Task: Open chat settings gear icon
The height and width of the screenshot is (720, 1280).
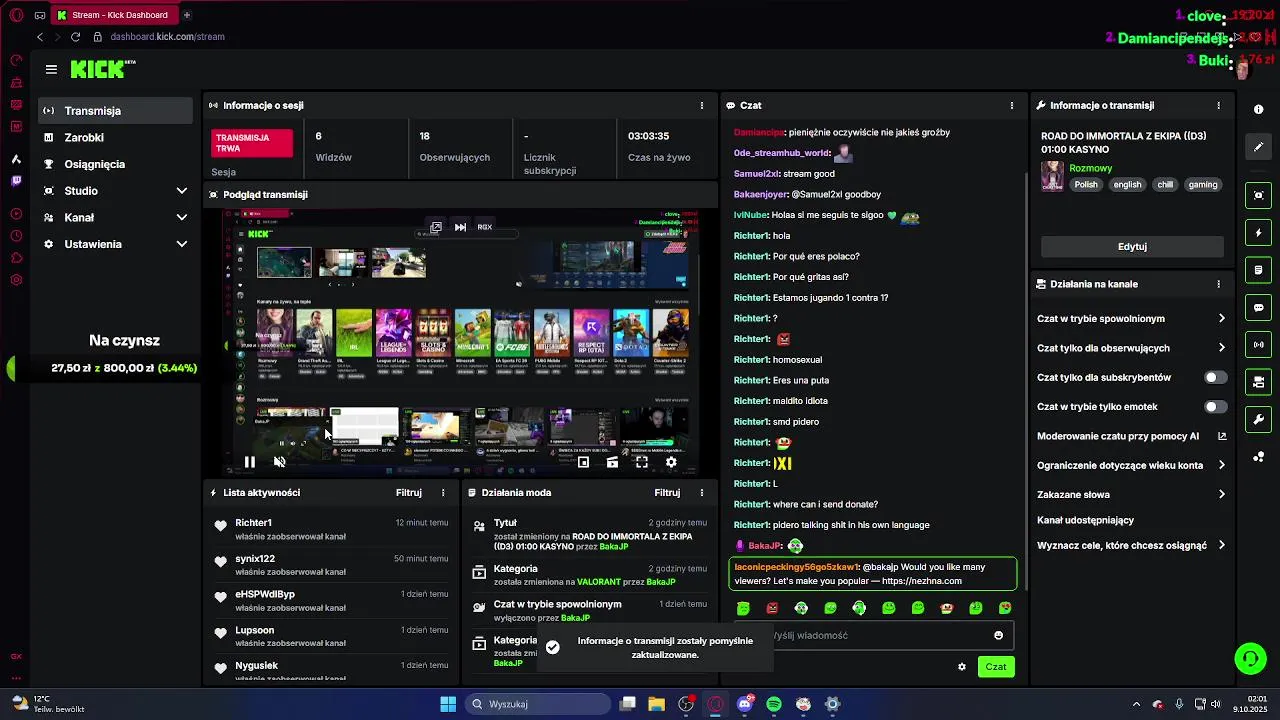Action: coord(962,667)
